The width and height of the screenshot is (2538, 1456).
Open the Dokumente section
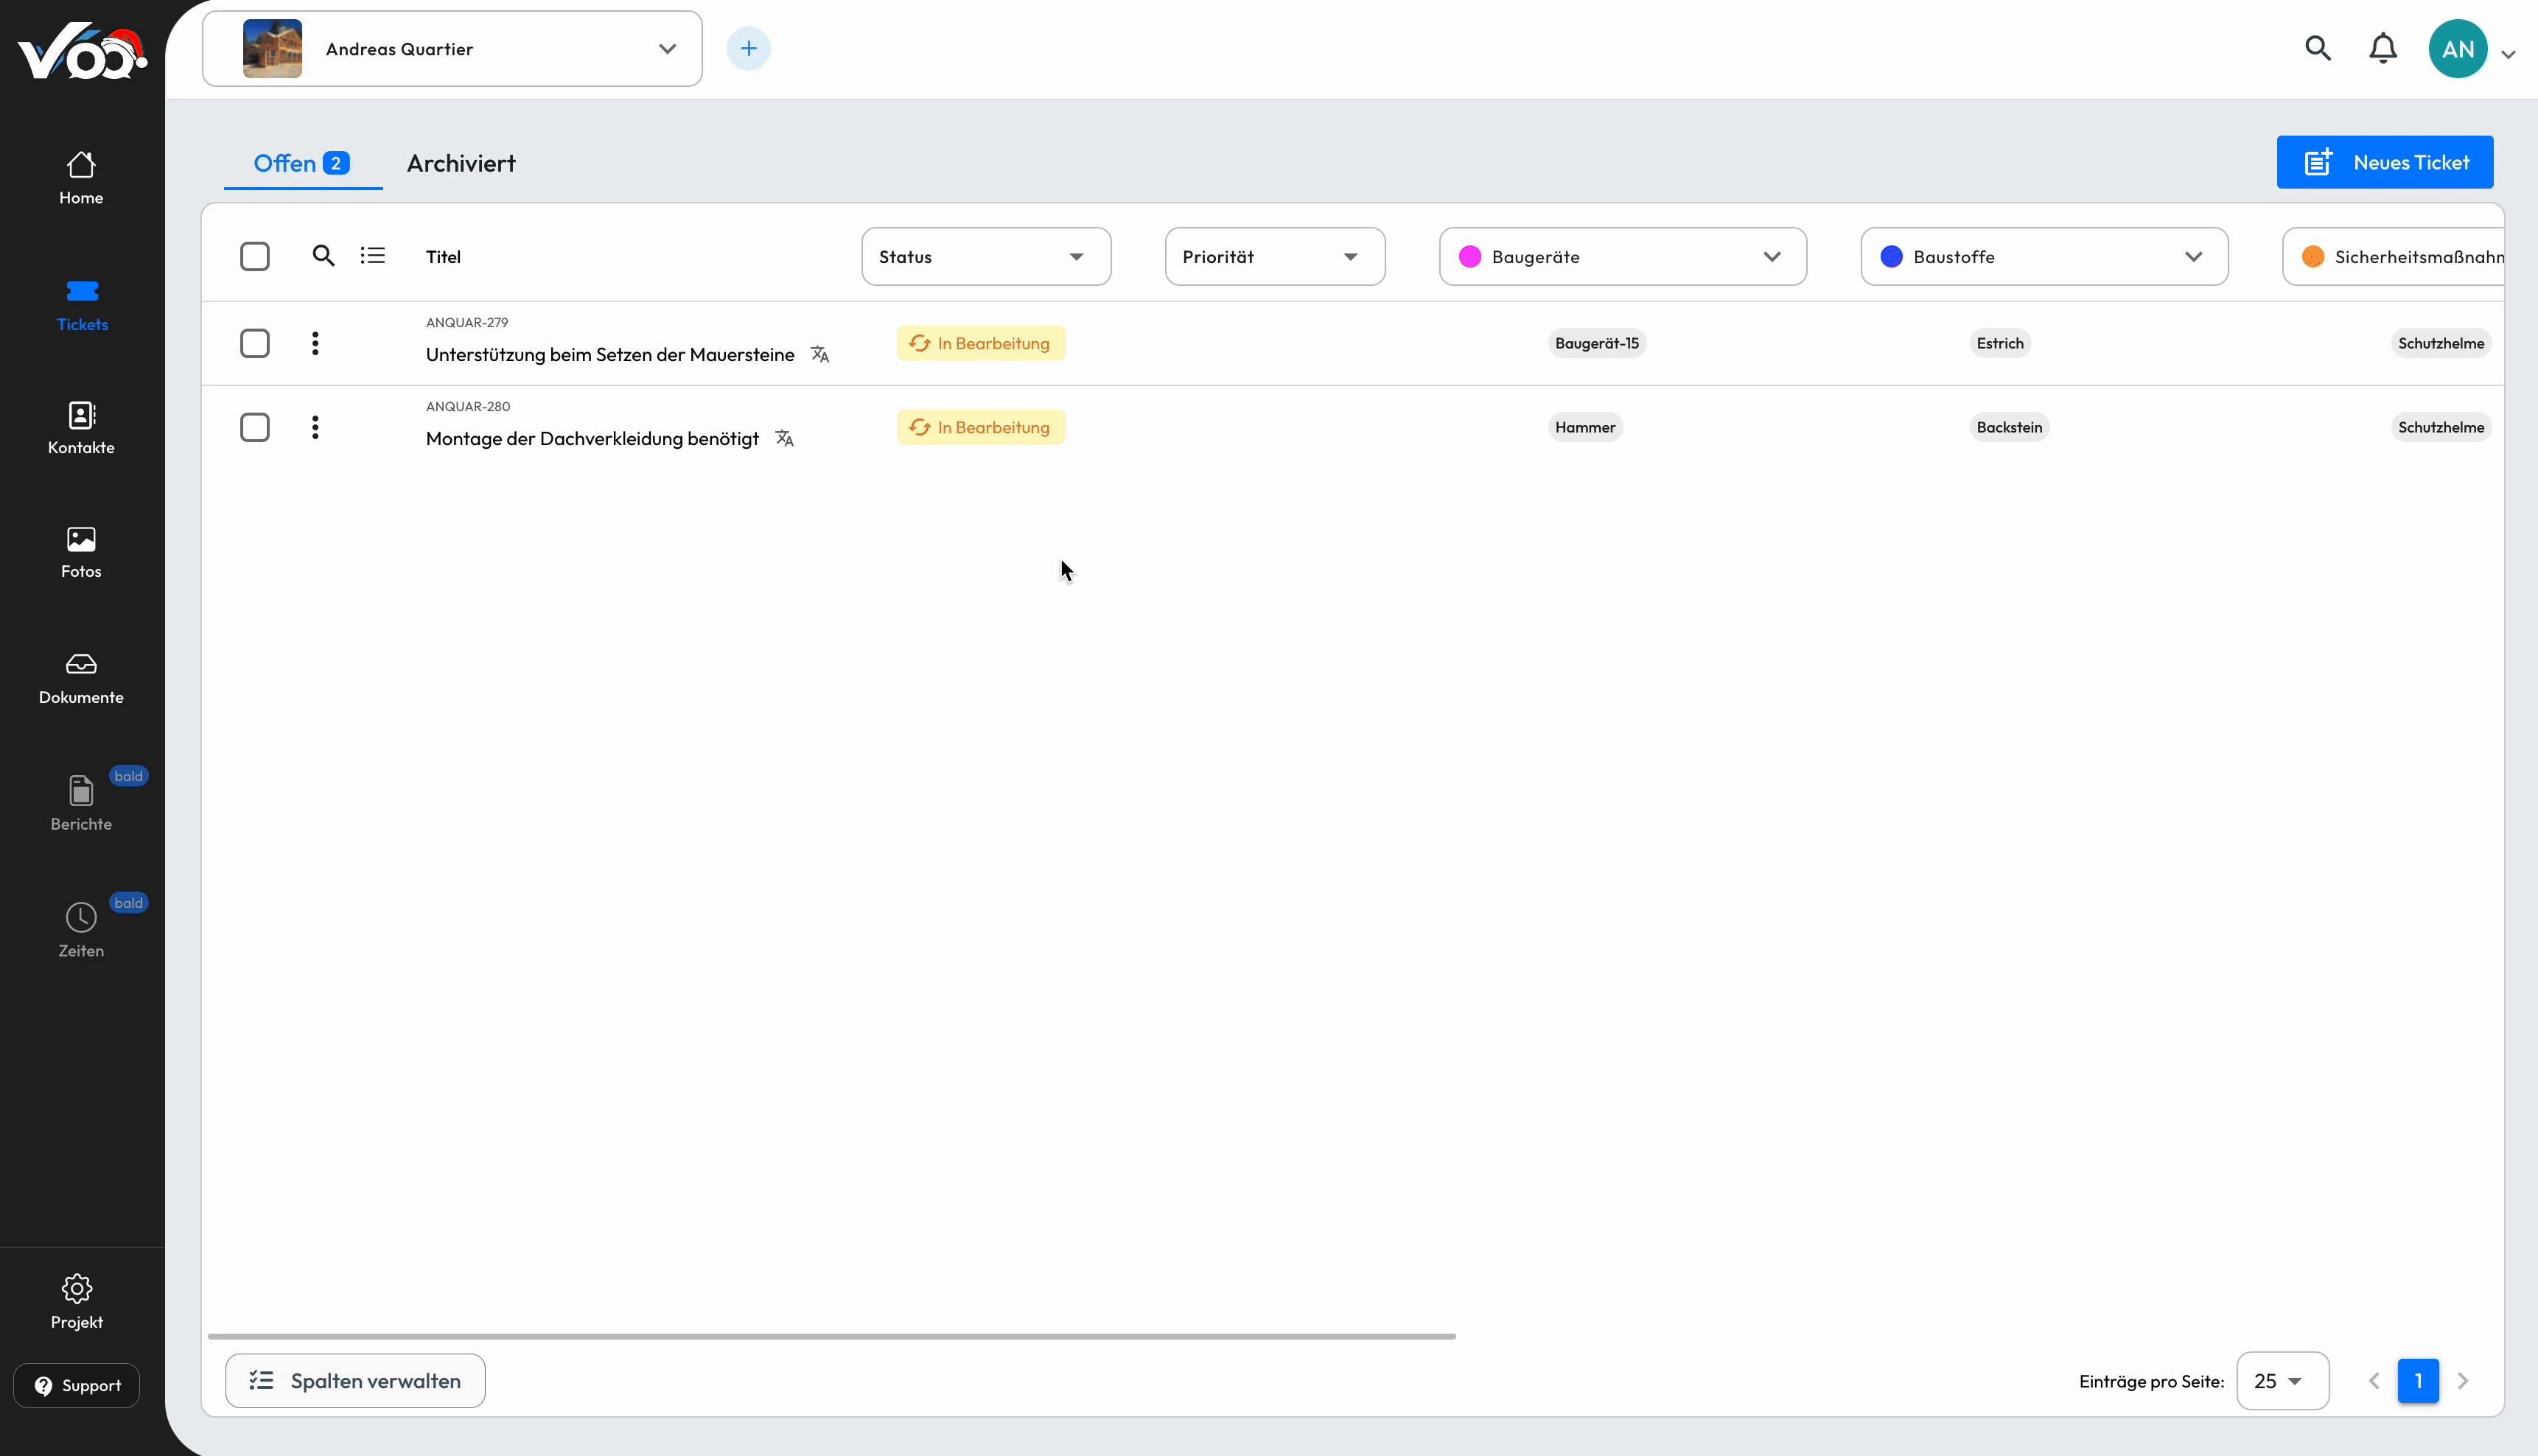point(80,677)
